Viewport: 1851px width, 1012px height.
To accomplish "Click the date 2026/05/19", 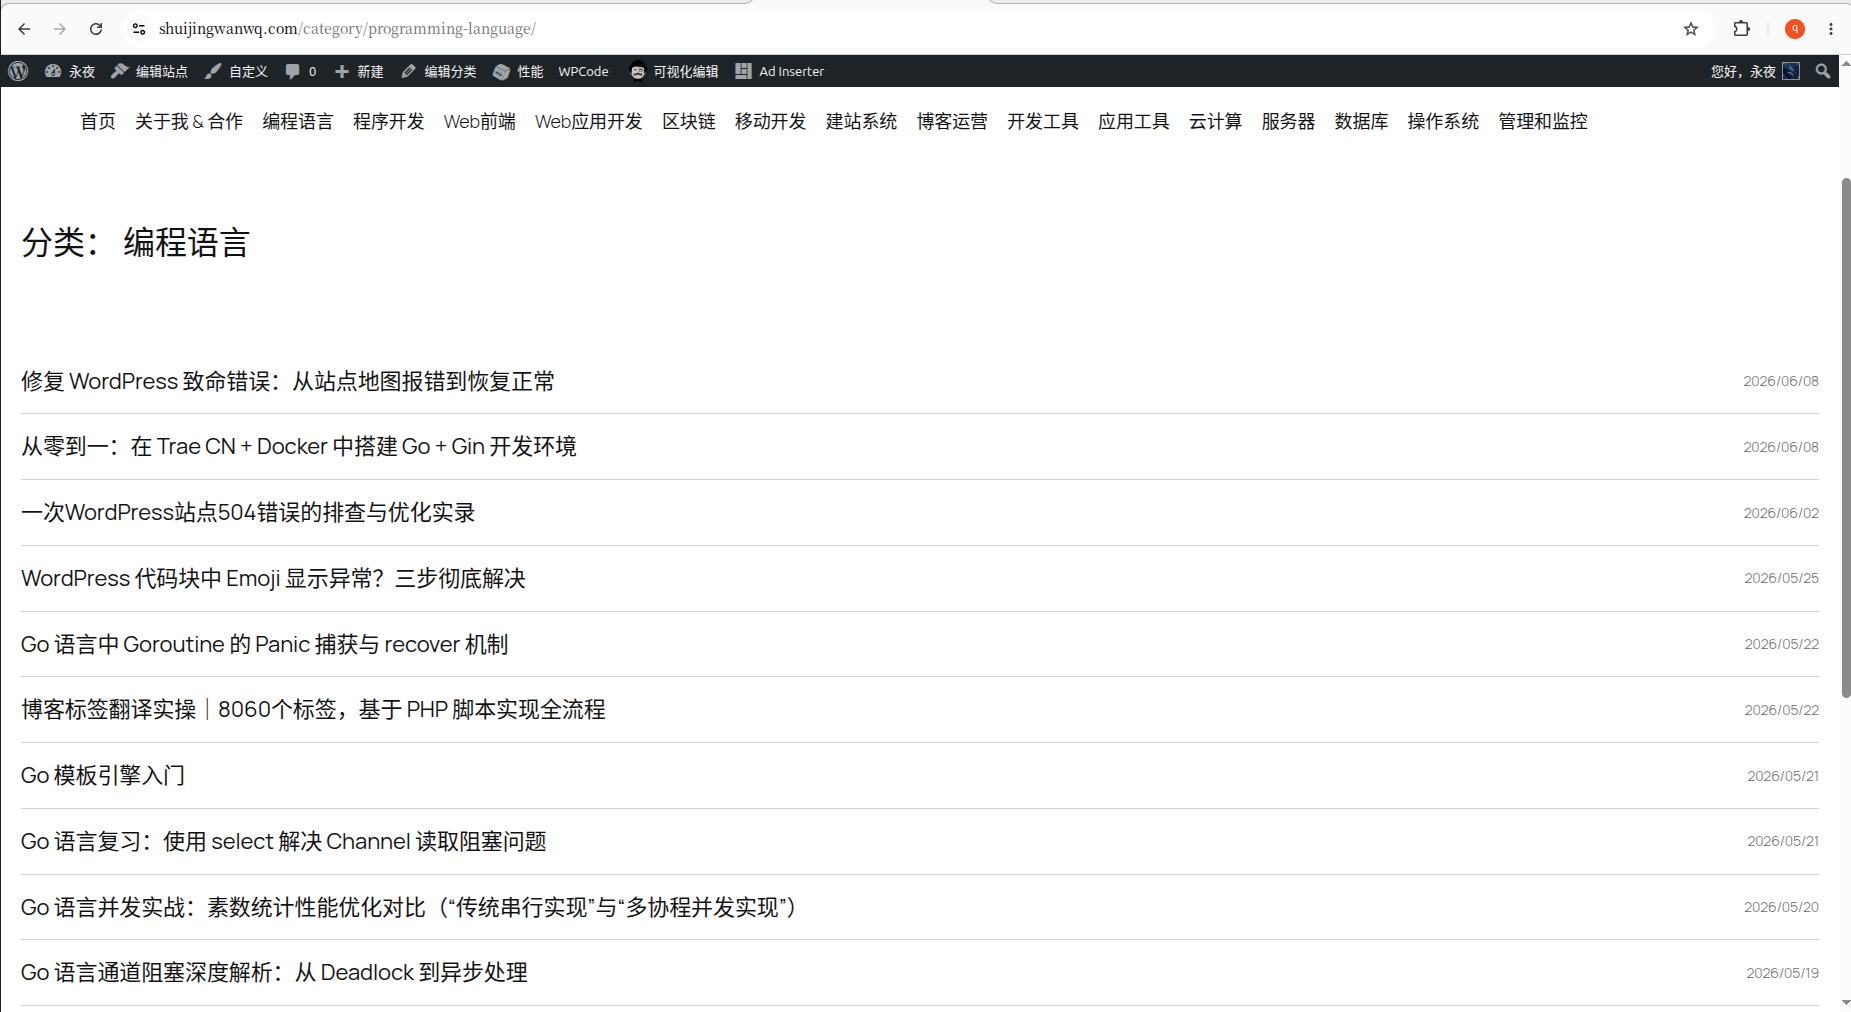I will pos(1782,973).
